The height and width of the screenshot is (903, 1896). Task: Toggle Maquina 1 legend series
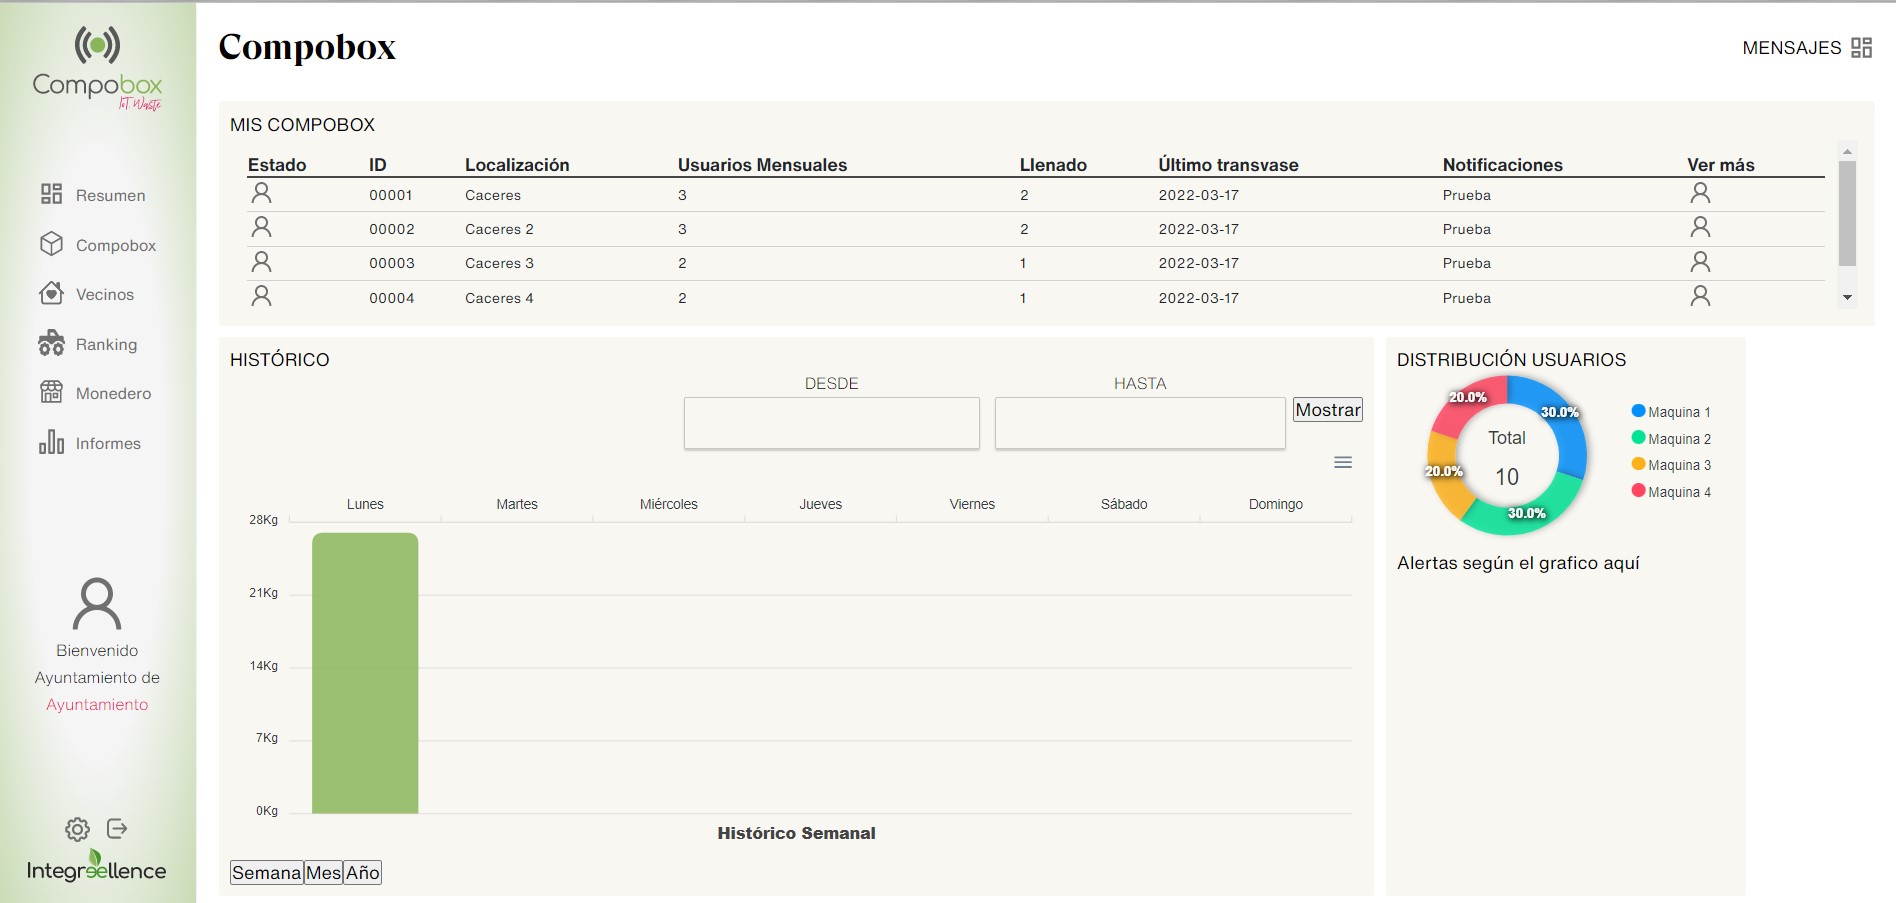(1671, 412)
